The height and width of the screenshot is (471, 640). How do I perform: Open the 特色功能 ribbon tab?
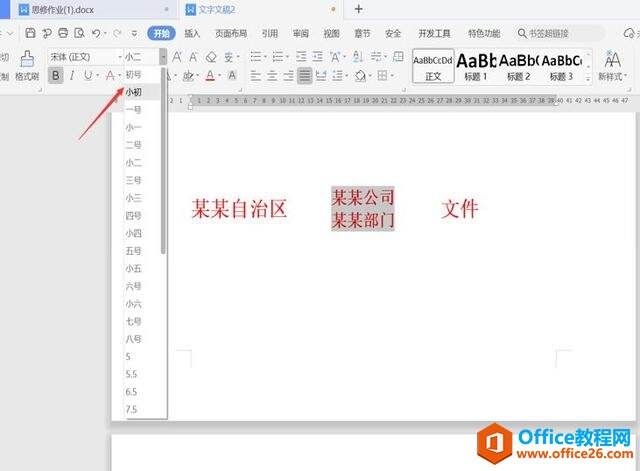point(484,33)
